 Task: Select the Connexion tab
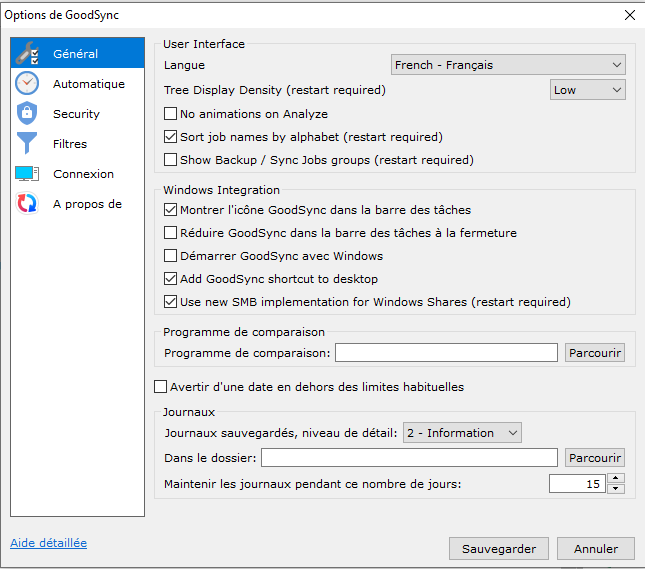pyautogui.click(x=77, y=174)
